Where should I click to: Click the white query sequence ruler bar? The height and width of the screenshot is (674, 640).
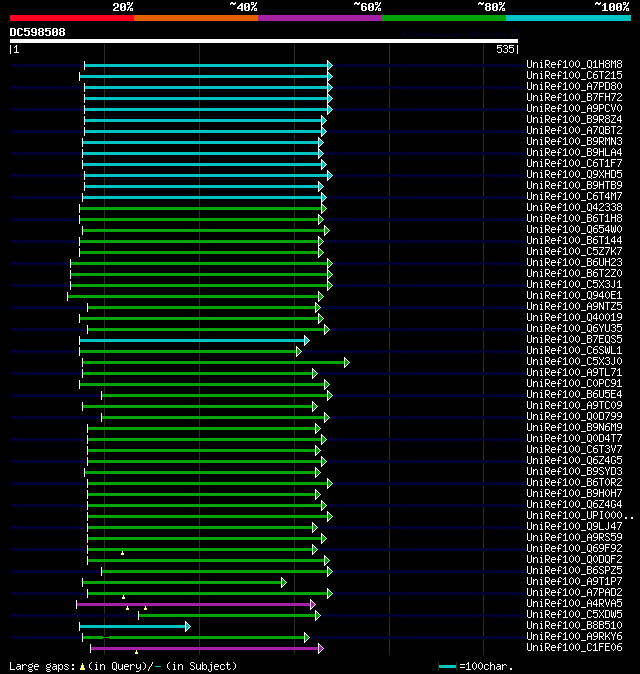[x=264, y=41]
